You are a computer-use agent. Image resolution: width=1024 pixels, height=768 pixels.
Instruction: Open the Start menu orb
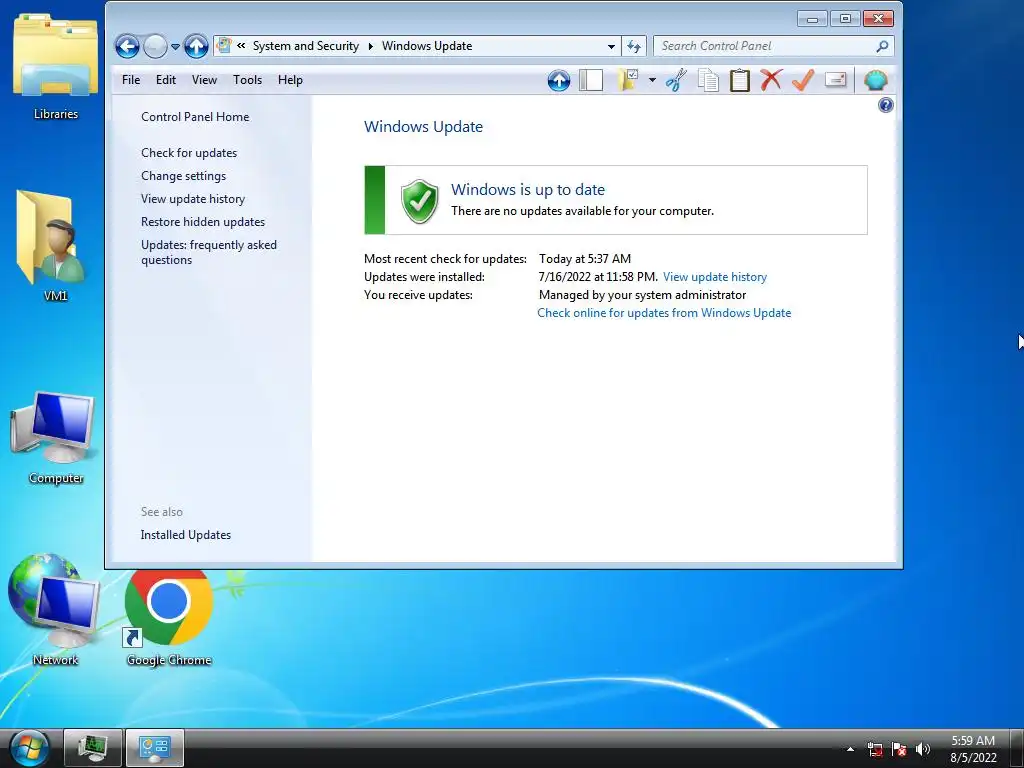pos(27,748)
